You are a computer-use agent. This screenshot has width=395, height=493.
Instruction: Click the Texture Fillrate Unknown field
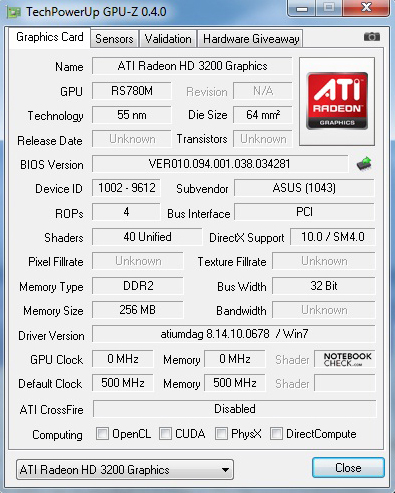click(x=324, y=261)
